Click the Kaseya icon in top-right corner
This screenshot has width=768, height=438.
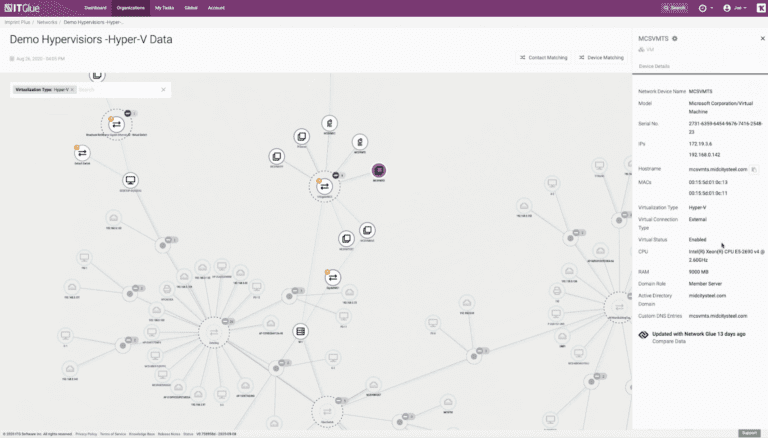tap(761, 8)
